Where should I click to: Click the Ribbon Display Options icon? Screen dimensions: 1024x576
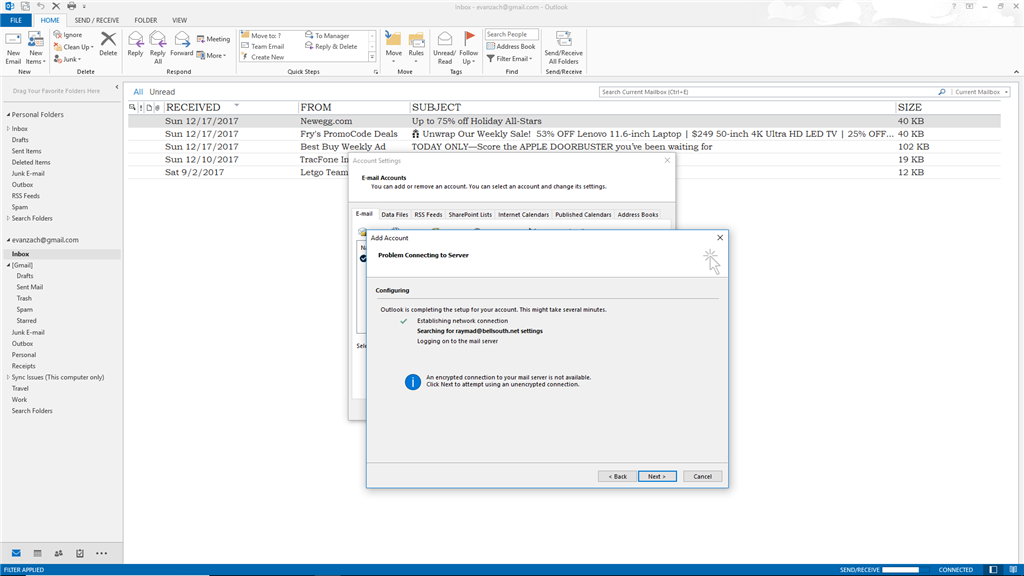point(969,7)
